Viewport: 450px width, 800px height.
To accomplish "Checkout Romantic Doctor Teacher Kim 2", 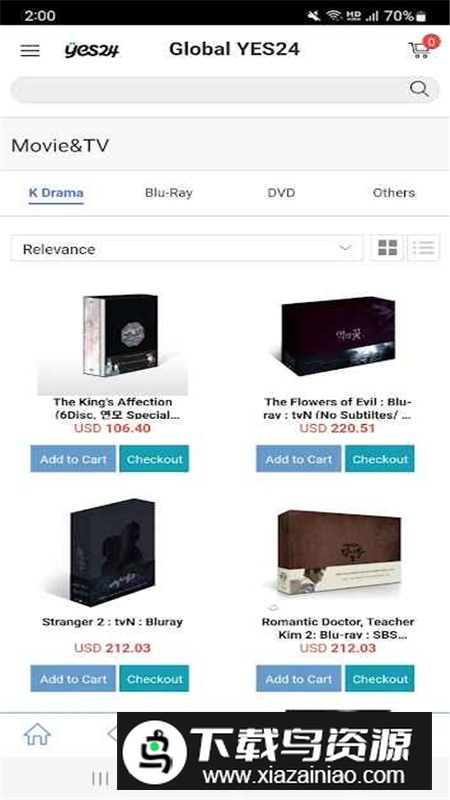I will tap(380, 679).
